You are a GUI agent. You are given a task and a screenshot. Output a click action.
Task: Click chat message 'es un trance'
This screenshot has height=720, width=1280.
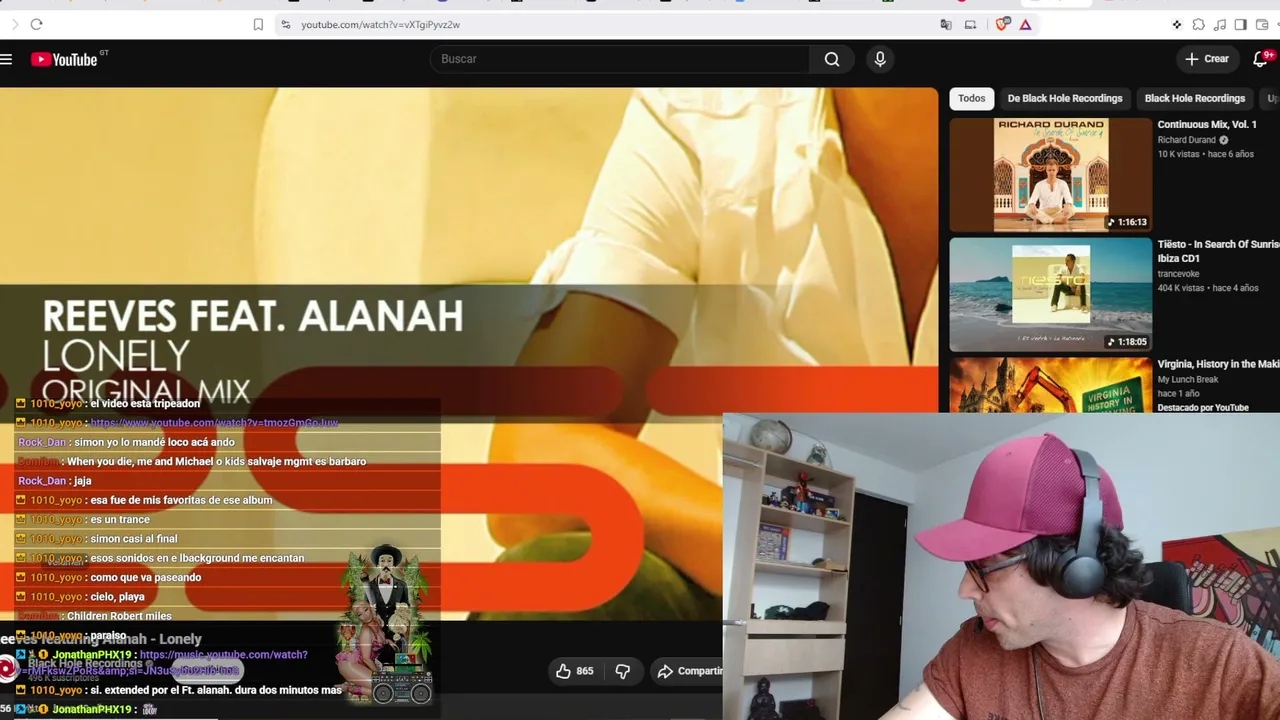(x=120, y=520)
